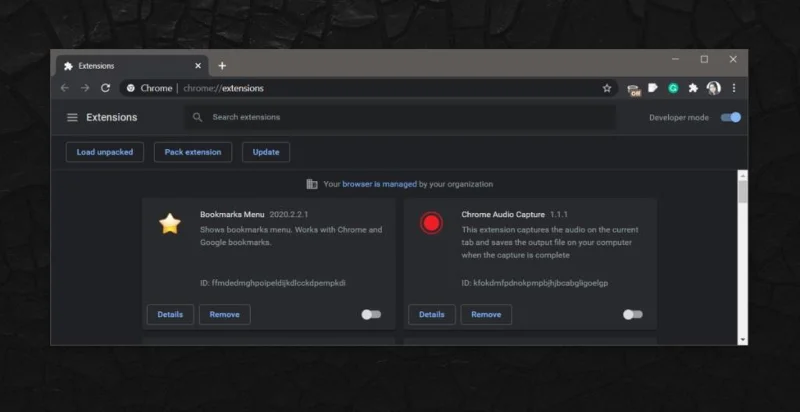This screenshot has width=800, height=412.
Task: Click the browser reload button
Action: (x=105, y=88)
